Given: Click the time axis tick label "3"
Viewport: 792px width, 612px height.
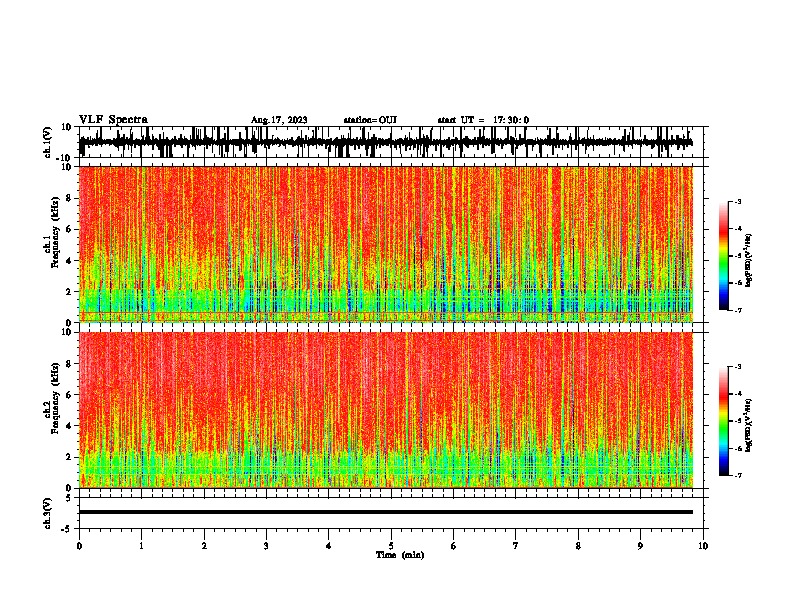Looking at the screenshot, I should click(x=266, y=546).
